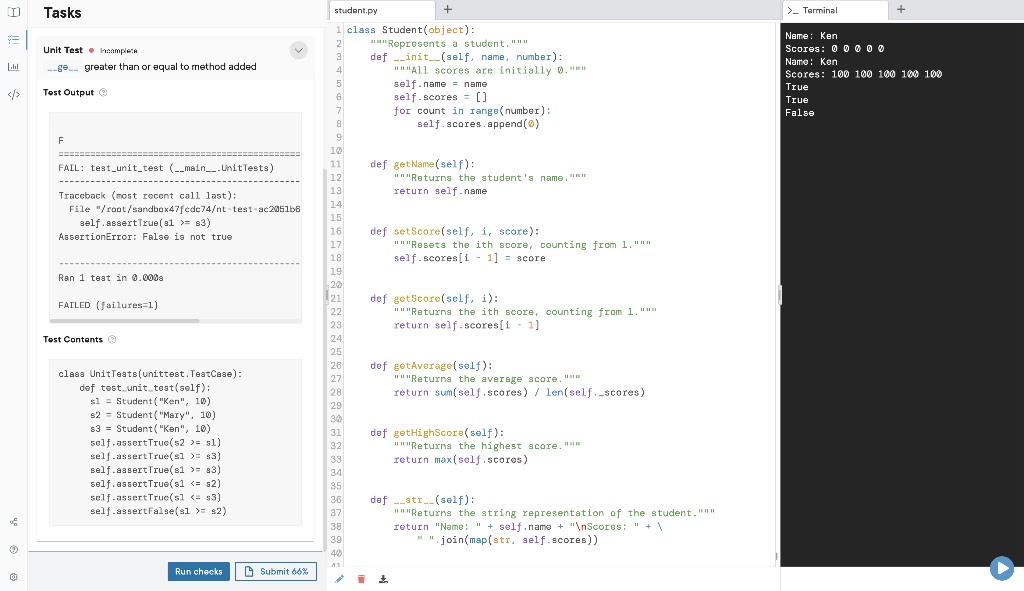Click 's2 = Student("Mary", 10)' test line

(x=153, y=415)
